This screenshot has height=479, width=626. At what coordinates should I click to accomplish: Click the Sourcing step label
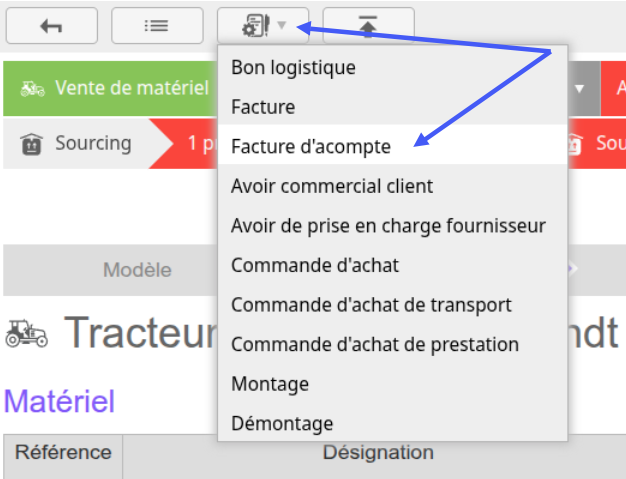coord(93,143)
